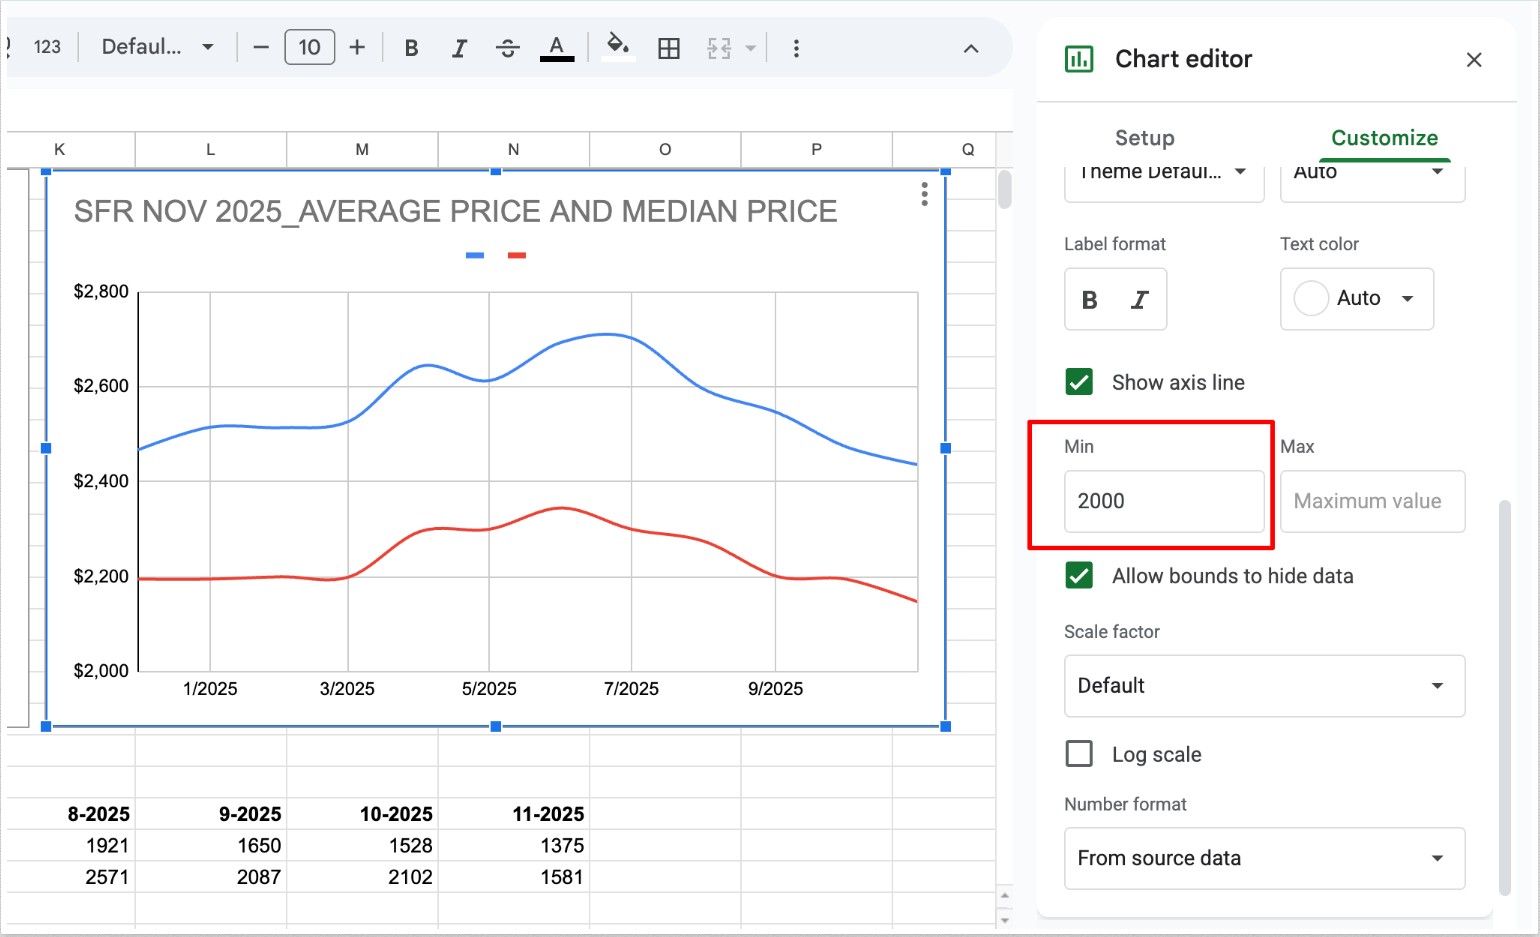This screenshot has width=1540, height=937.
Task: Switch to the Setup tab
Action: coord(1144,138)
